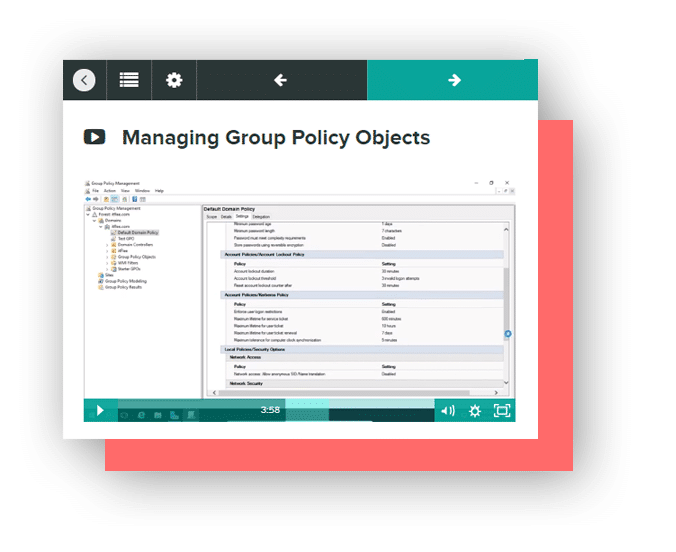Switch to the Delegation tab
The width and height of the screenshot is (676, 552).
pos(261,216)
